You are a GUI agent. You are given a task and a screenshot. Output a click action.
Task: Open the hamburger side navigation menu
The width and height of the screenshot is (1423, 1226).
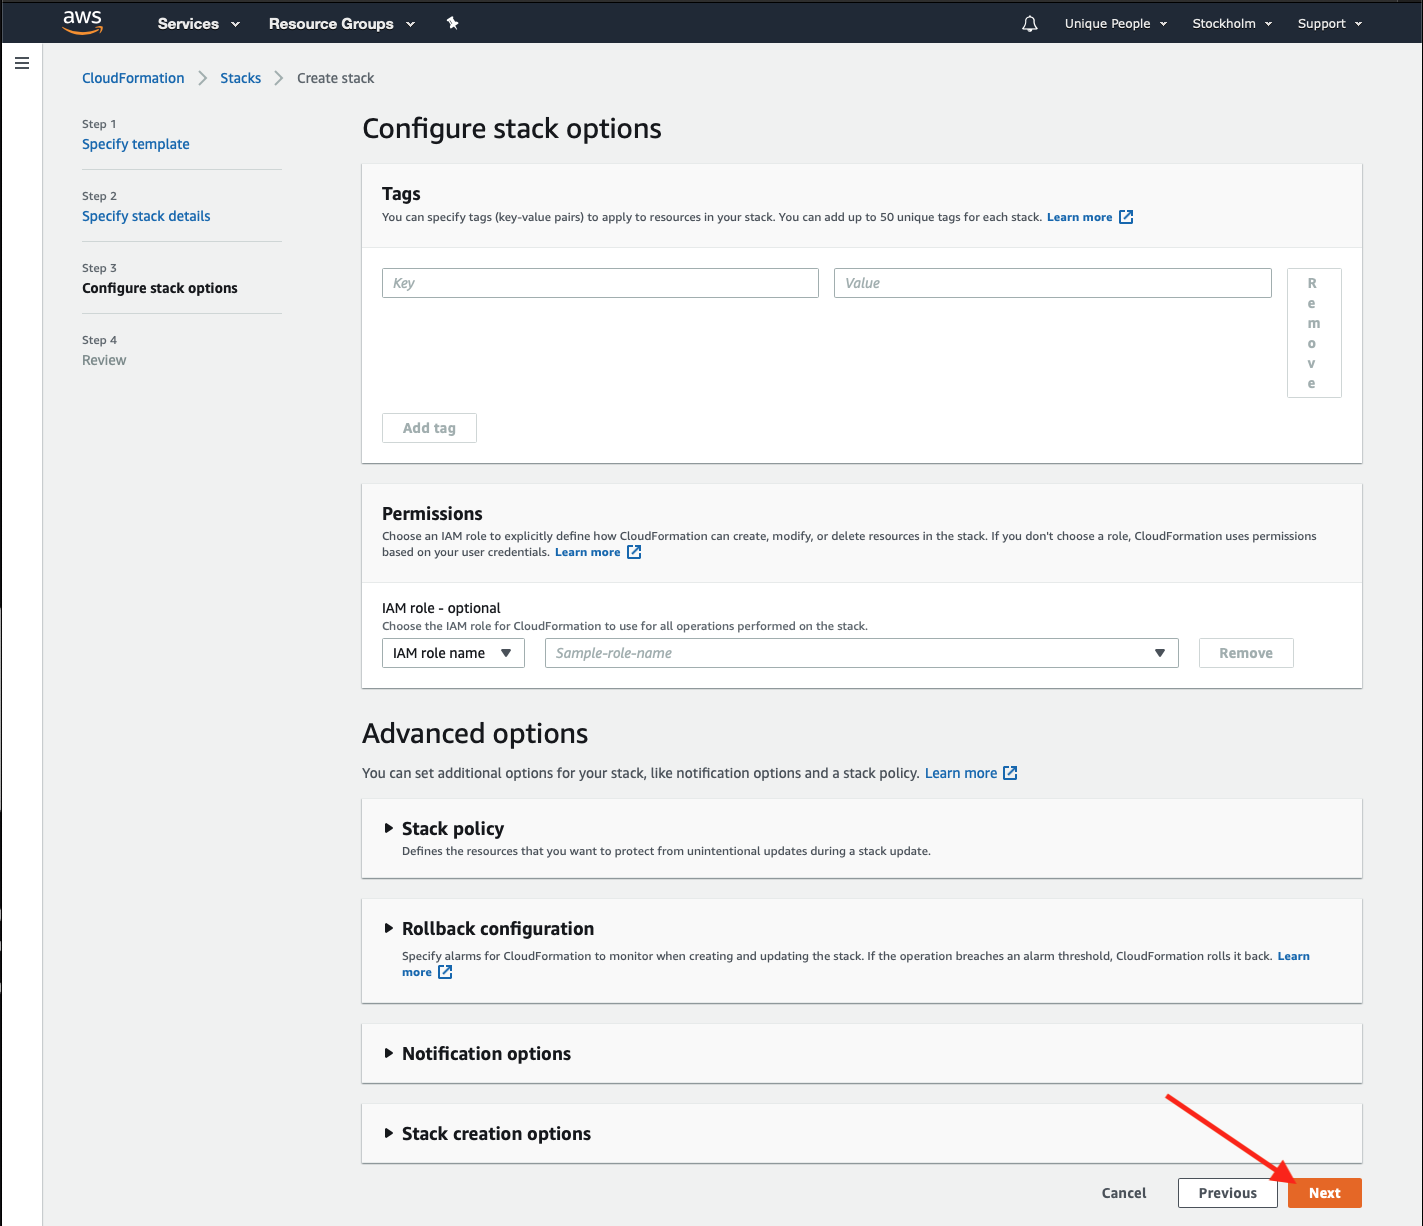(x=22, y=63)
